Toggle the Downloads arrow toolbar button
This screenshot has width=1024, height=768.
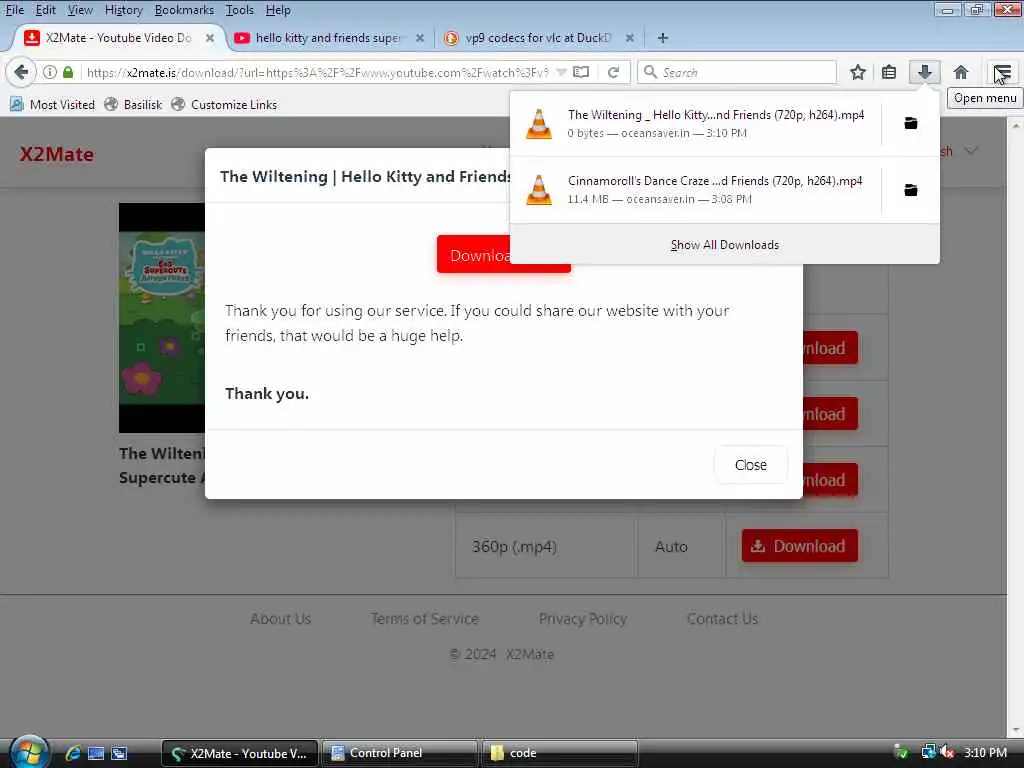point(925,72)
